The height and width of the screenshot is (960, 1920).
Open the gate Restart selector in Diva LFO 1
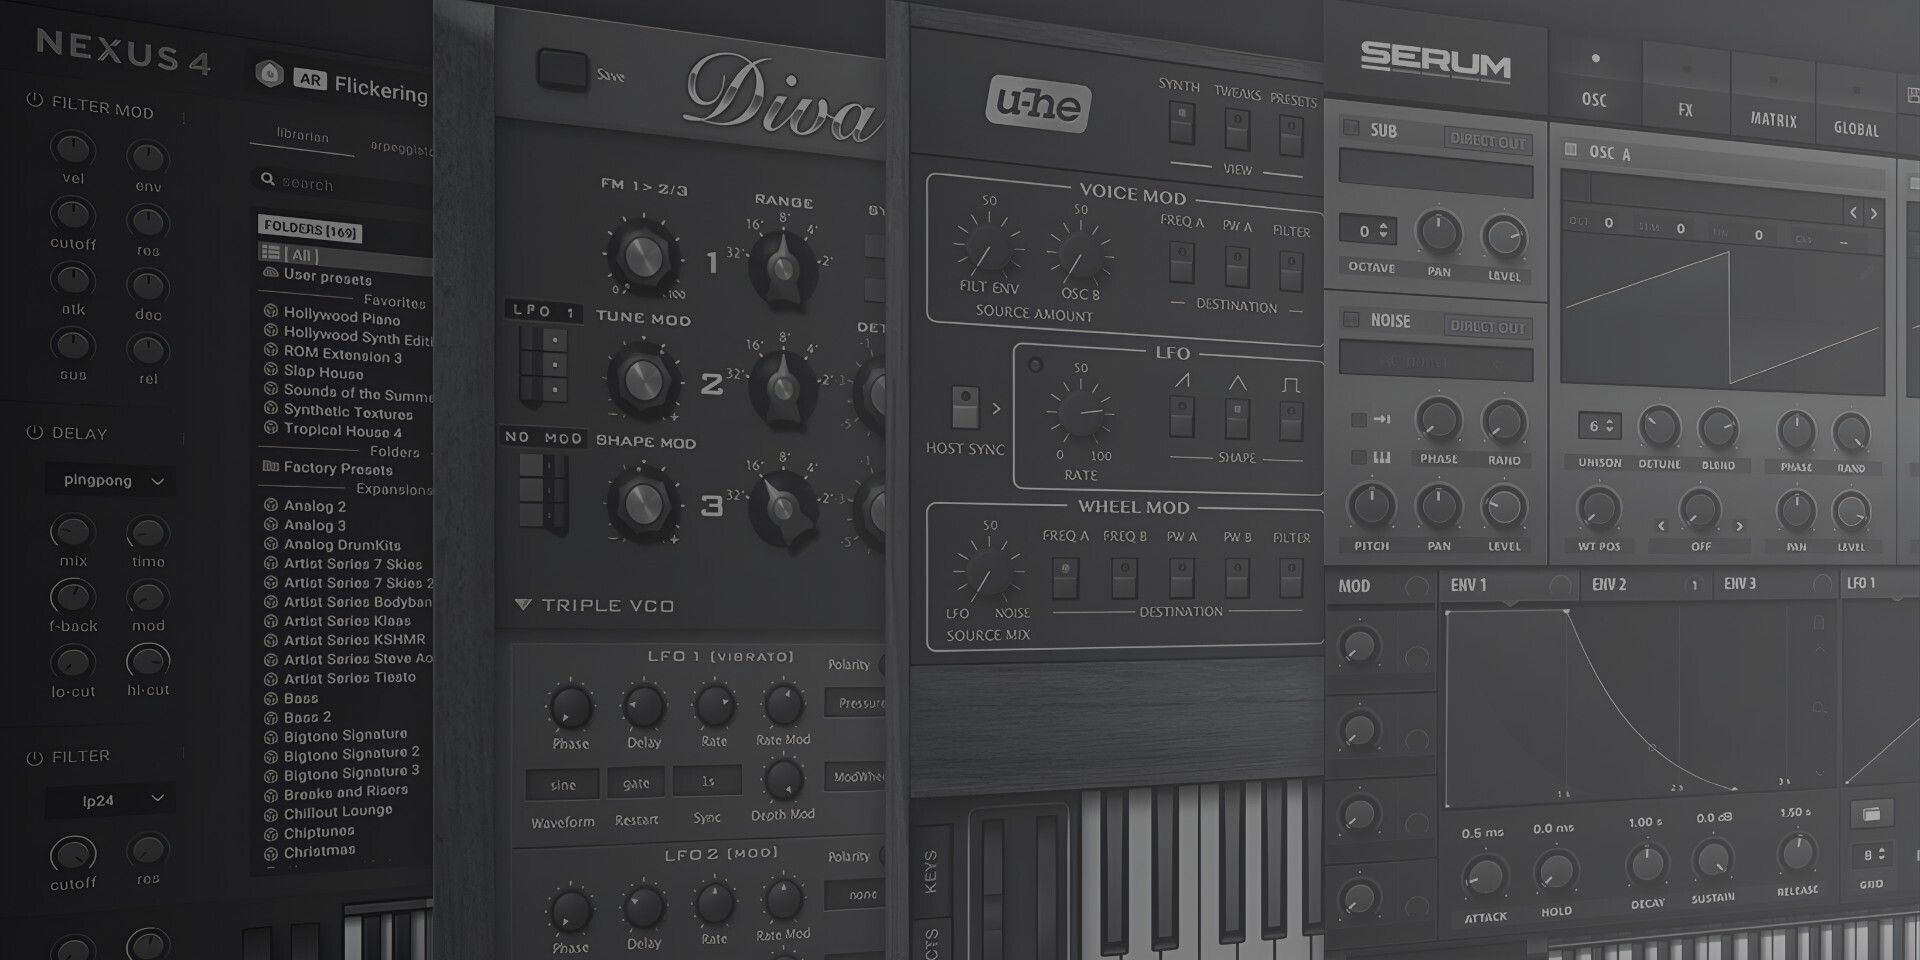[636, 783]
